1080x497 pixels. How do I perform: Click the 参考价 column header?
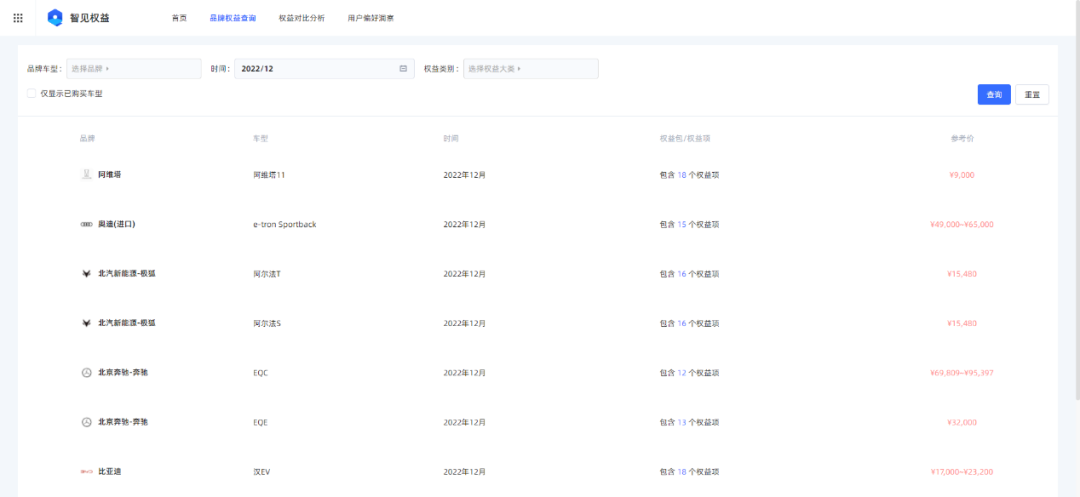click(x=962, y=138)
